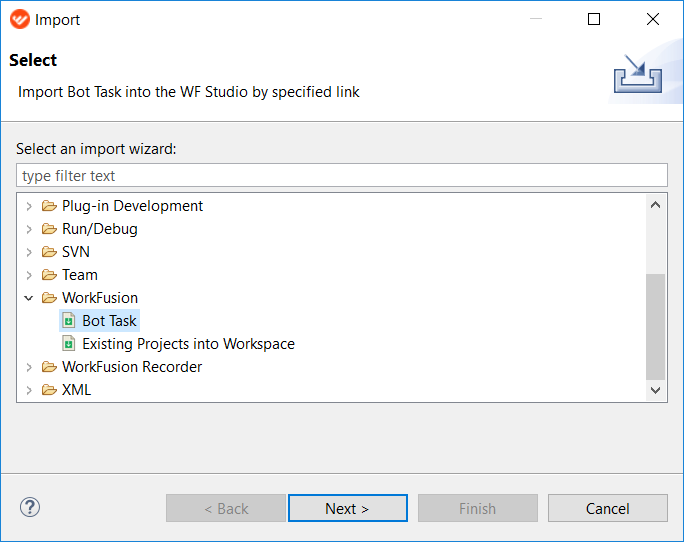The image size is (684, 542).
Task: Click the disabled Finish button
Action: (x=478, y=508)
